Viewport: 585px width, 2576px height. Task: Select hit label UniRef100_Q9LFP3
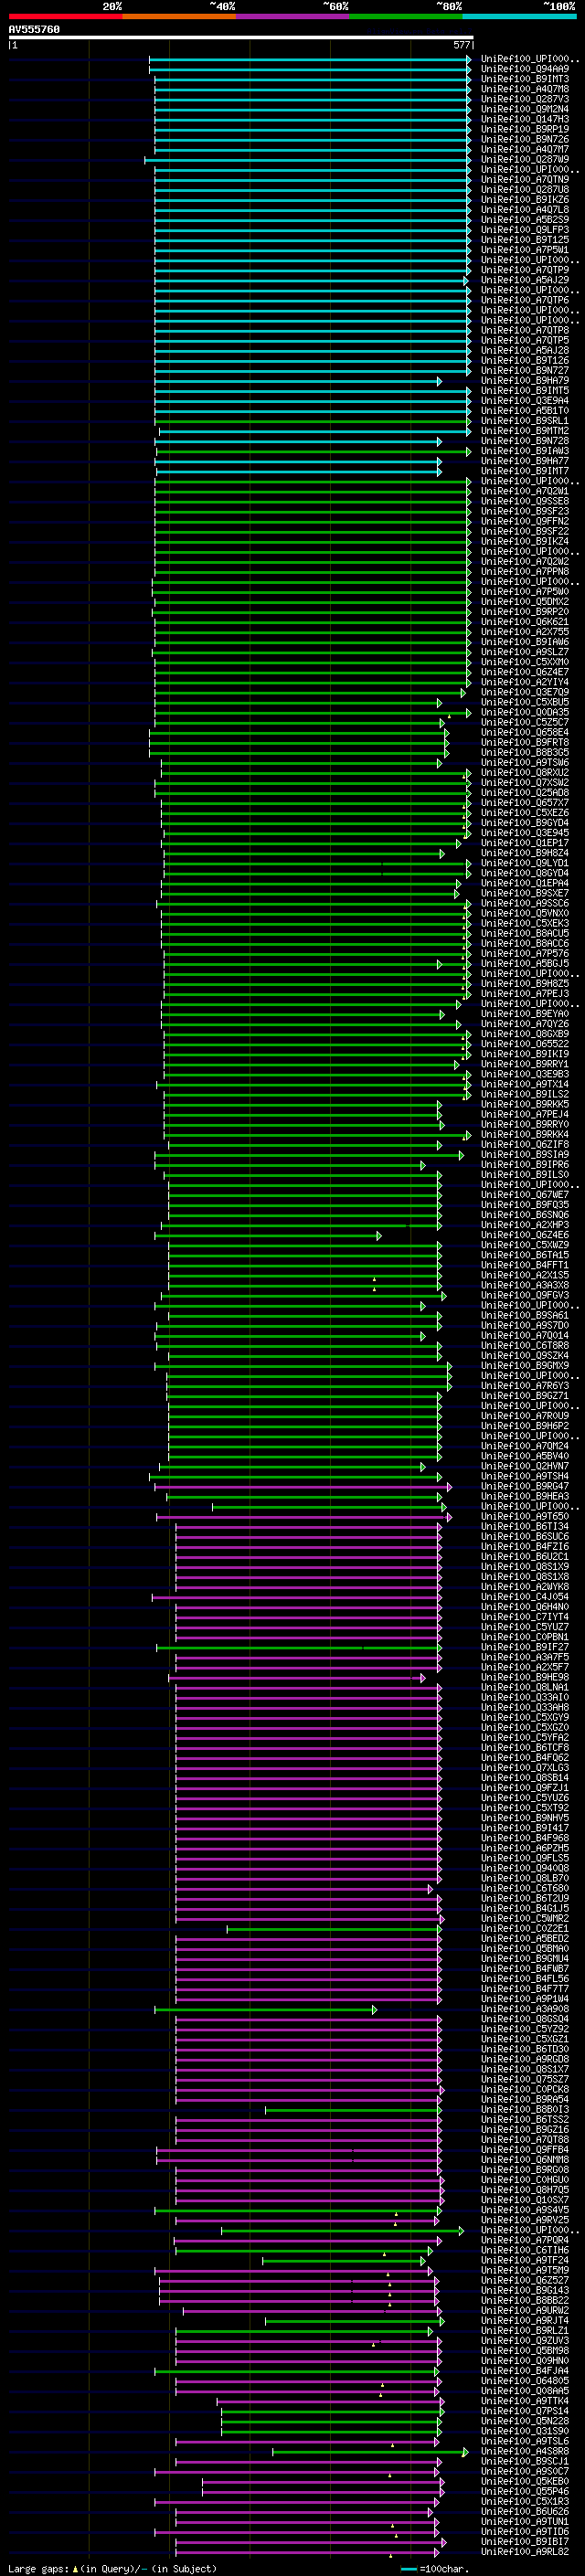click(525, 230)
